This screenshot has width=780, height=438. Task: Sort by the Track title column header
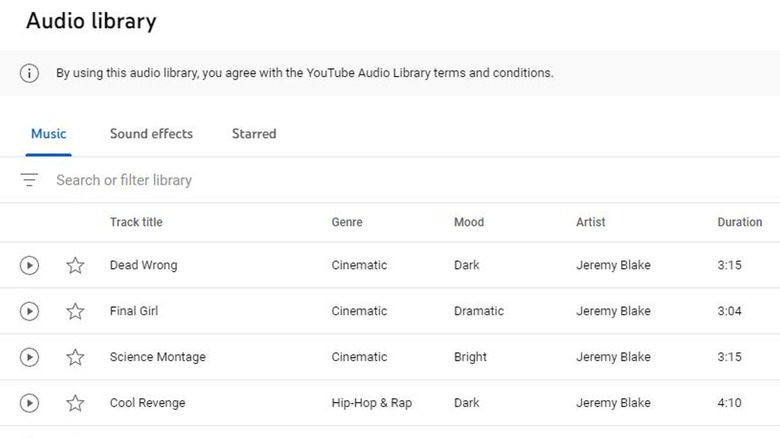(136, 222)
